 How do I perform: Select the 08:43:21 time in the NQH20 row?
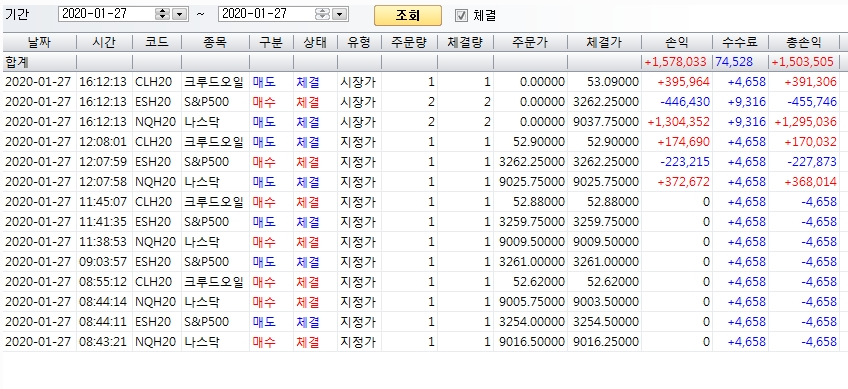103,342
